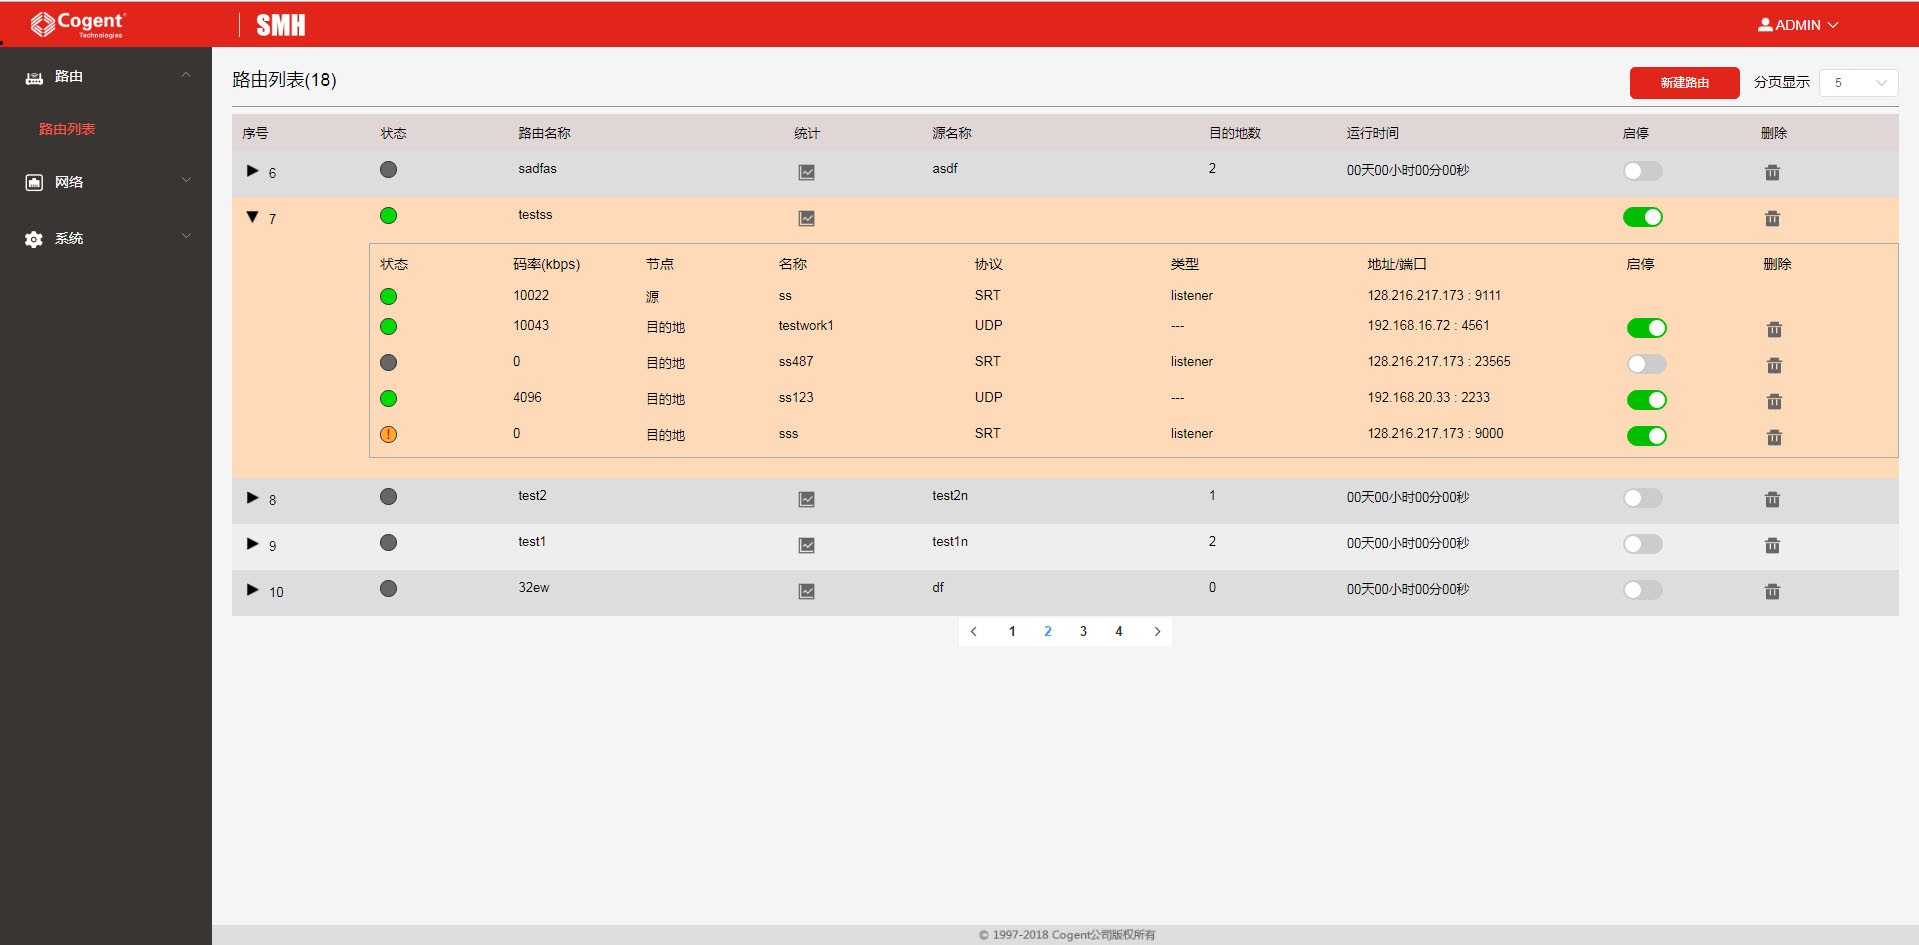Turn on ss487 destination switch
Viewport: 1919px width, 945px height.
tap(1646, 364)
